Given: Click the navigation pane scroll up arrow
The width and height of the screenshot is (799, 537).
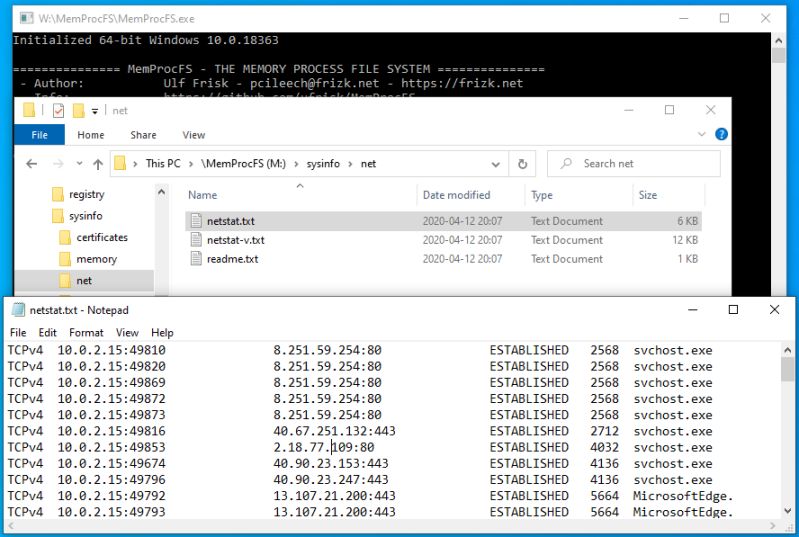Looking at the screenshot, I should [x=162, y=192].
